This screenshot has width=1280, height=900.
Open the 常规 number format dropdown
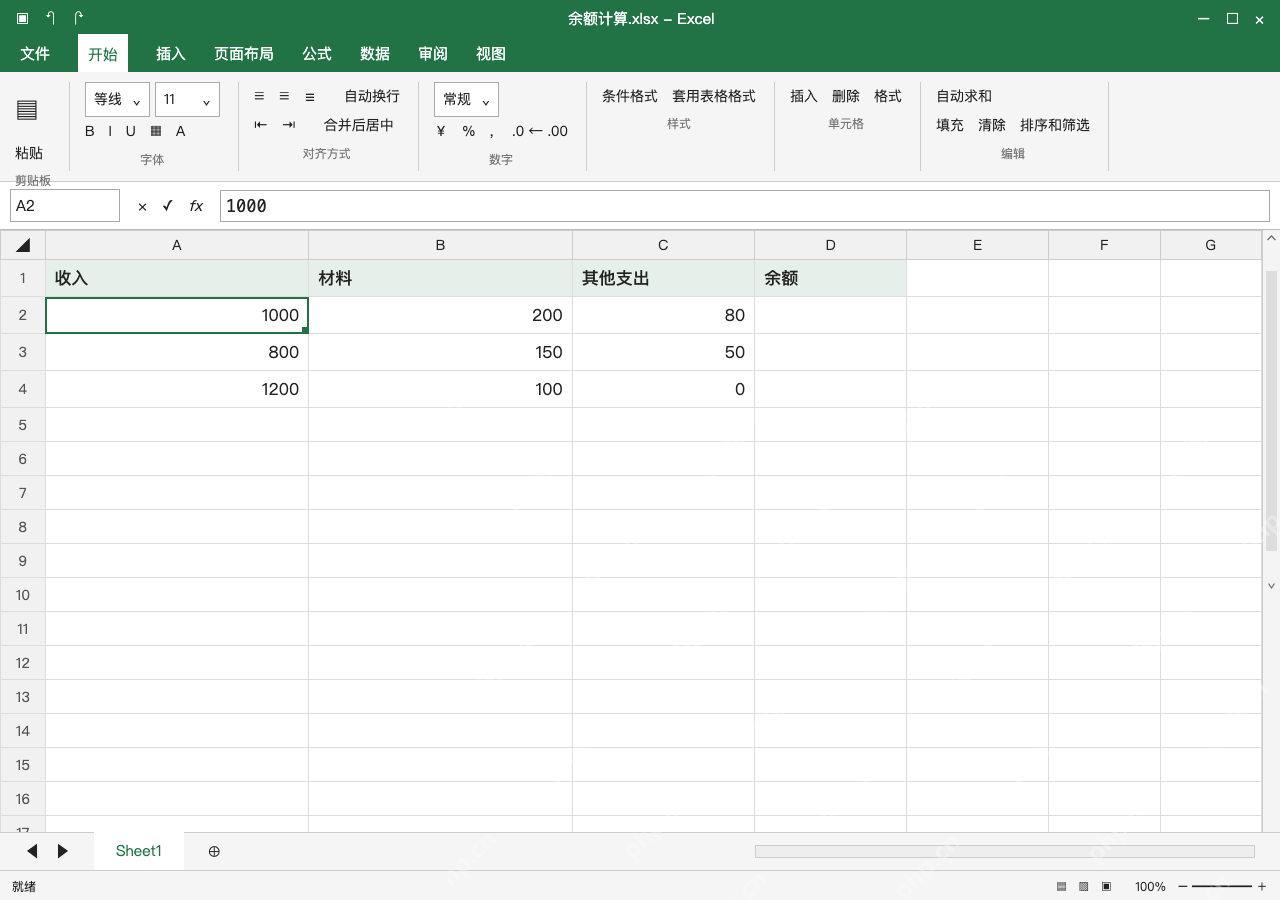466,99
